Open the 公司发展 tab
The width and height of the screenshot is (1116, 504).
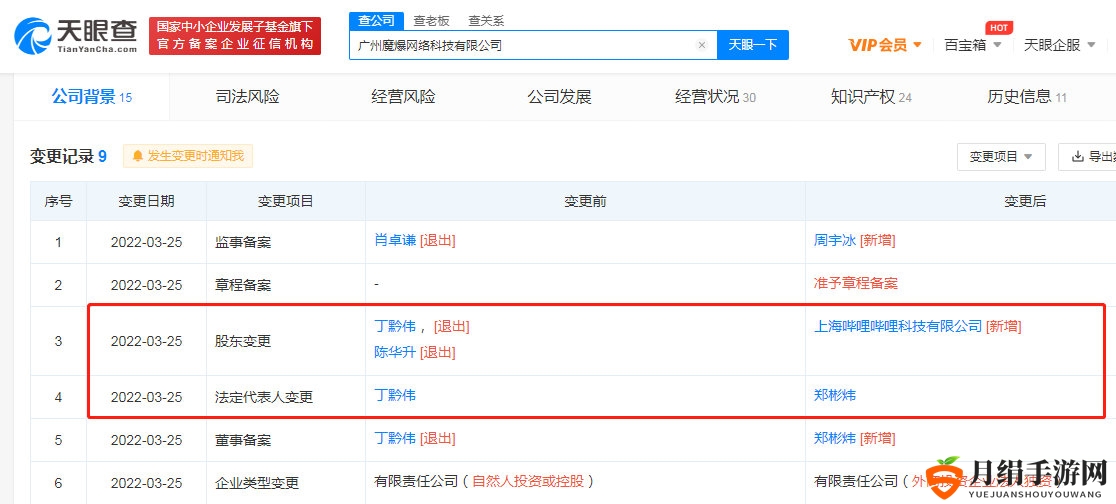click(559, 97)
